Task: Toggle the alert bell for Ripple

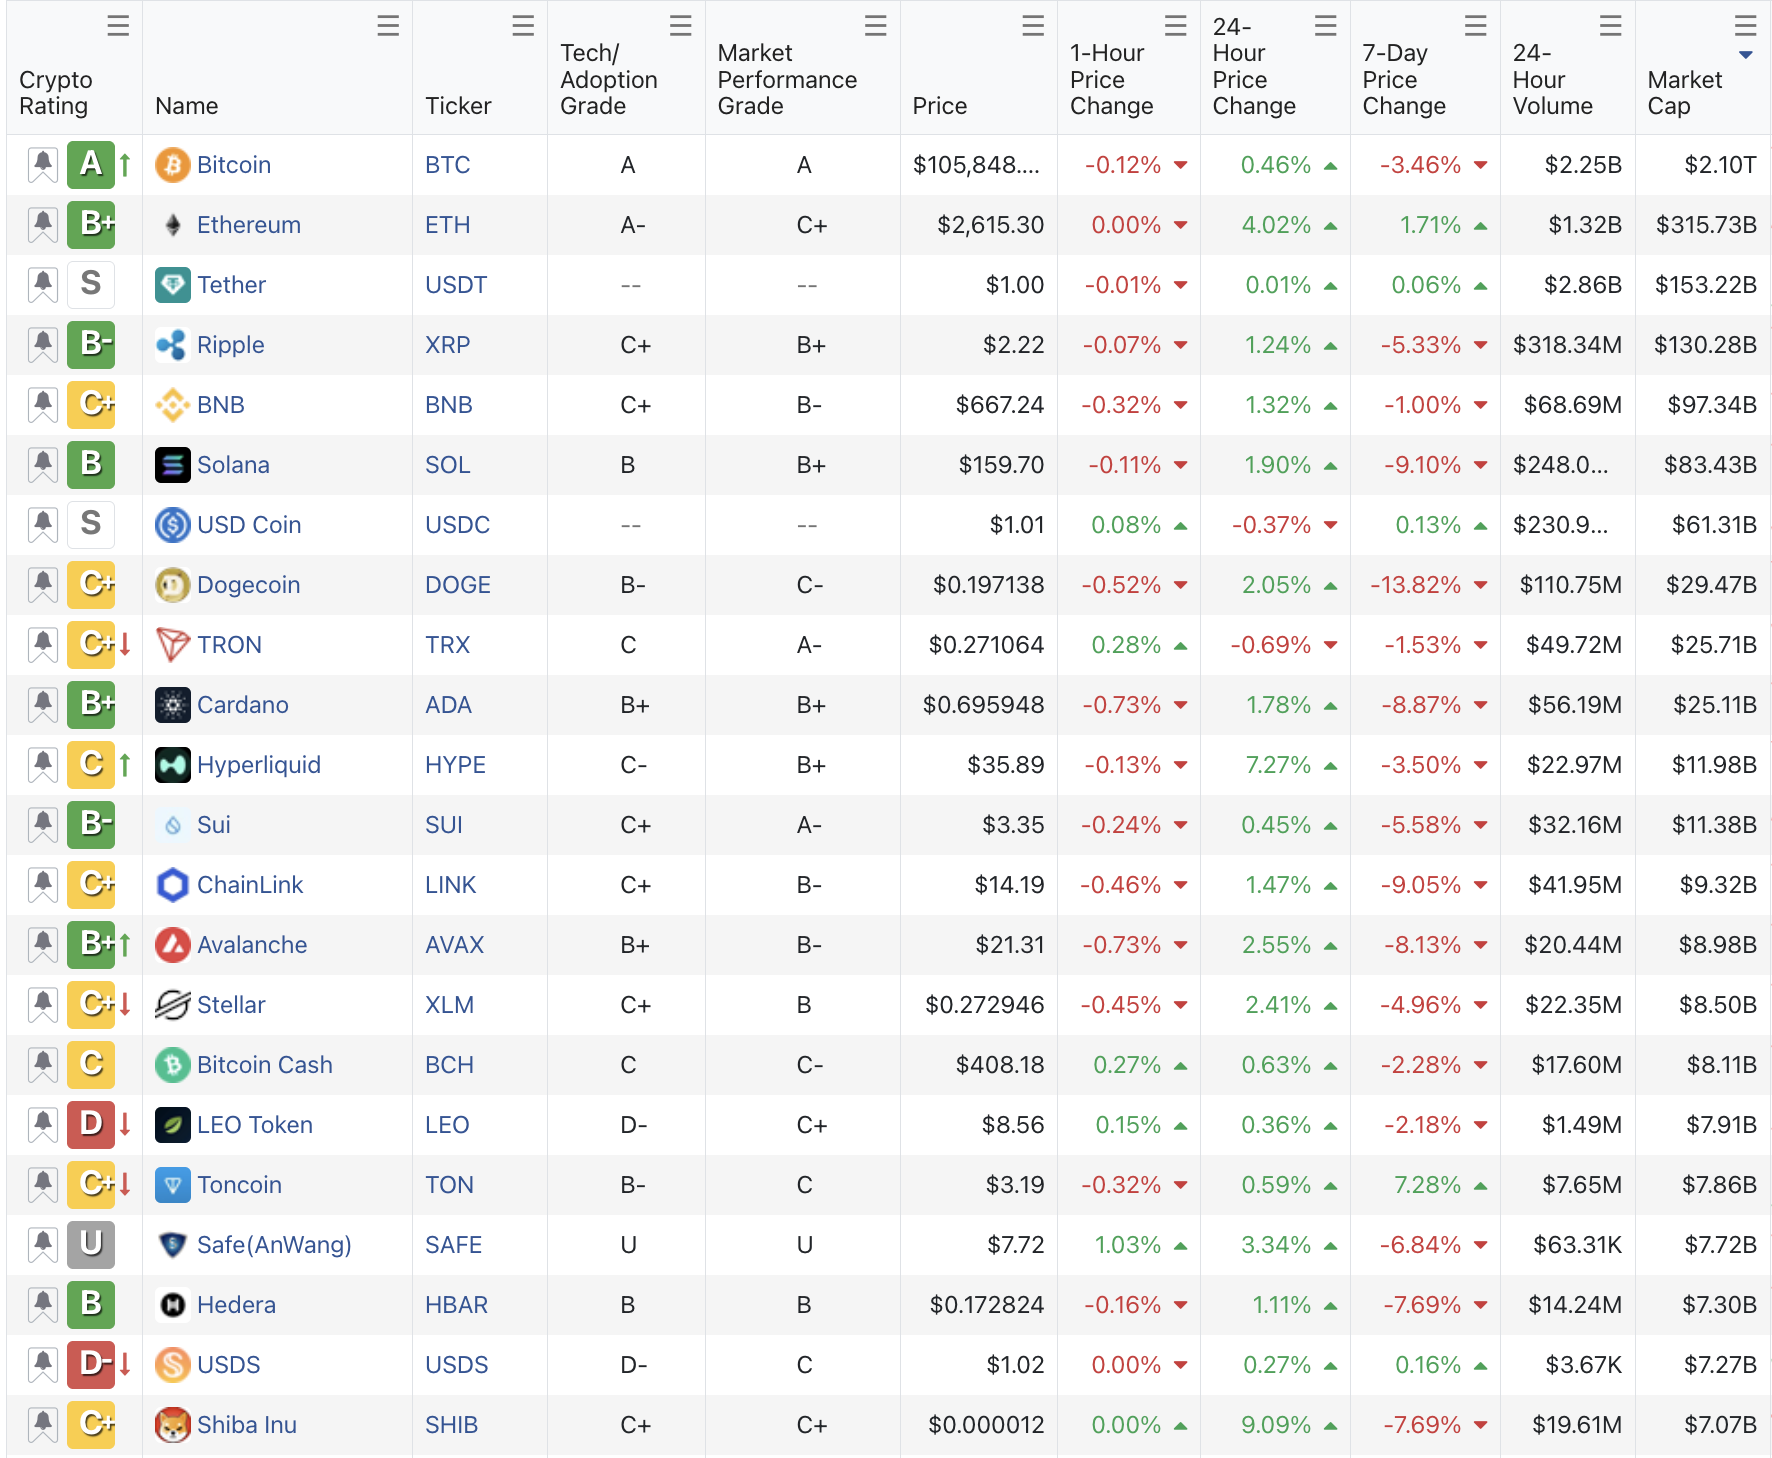Action: pyautogui.click(x=42, y=345)
